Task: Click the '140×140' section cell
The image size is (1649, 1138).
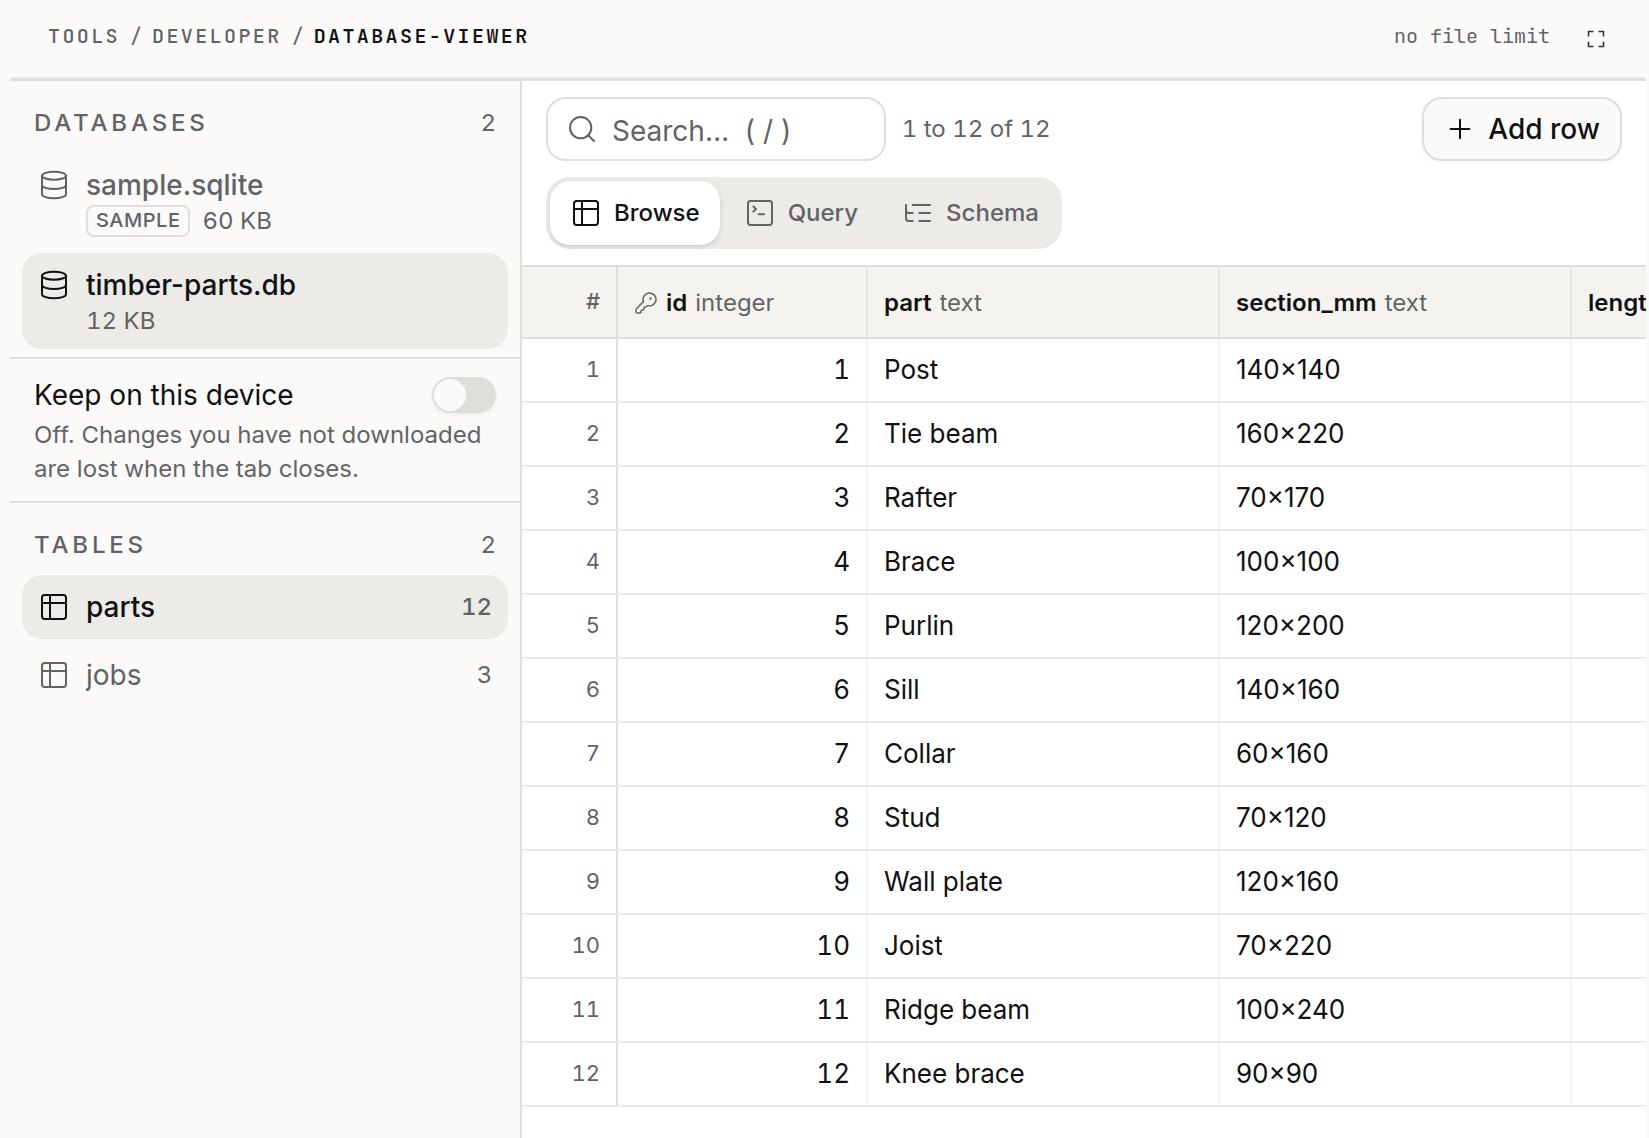Action: (x=1395, y=370)
